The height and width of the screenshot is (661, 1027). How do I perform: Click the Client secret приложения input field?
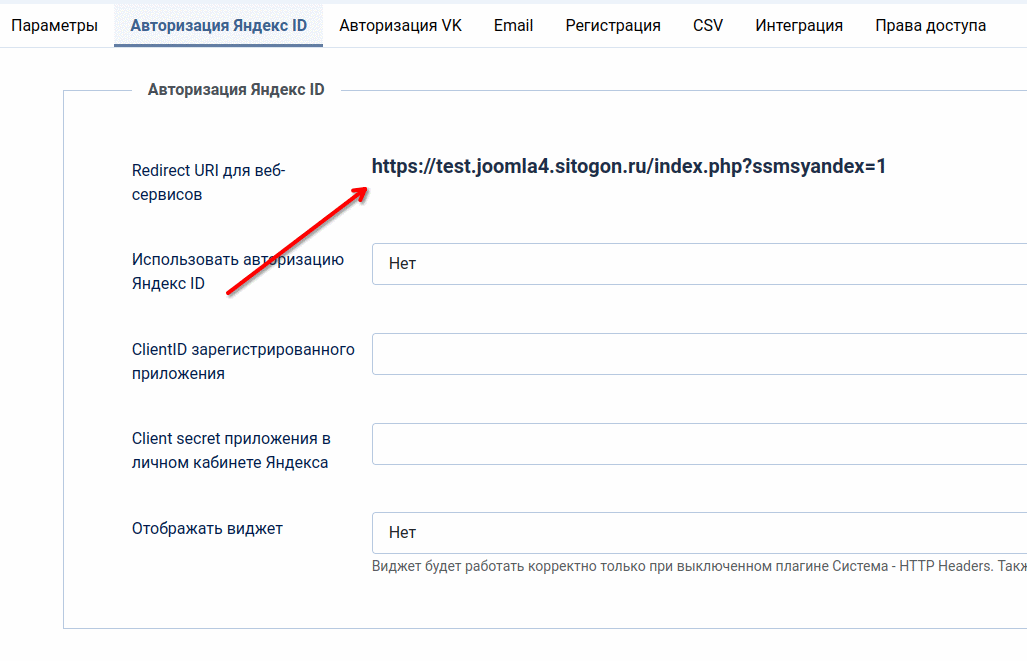pyautogui.click(x=700, y=444)
